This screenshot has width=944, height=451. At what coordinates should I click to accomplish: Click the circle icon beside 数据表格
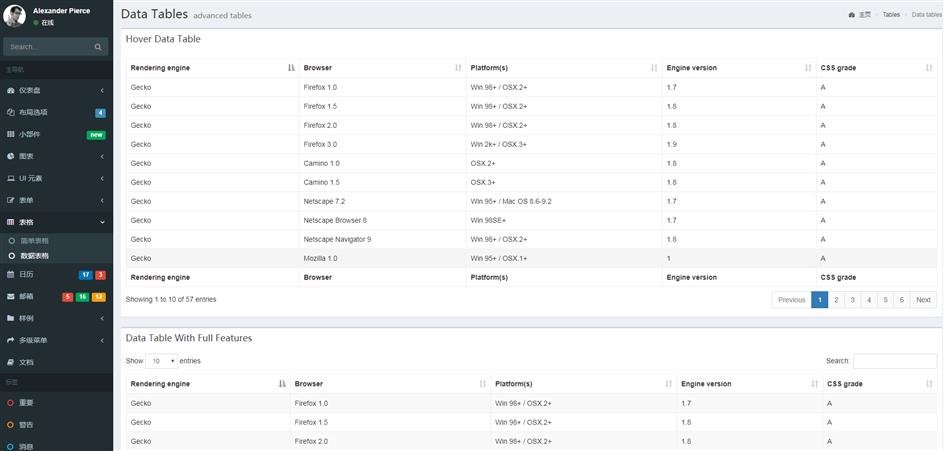[x=11, y=256]
